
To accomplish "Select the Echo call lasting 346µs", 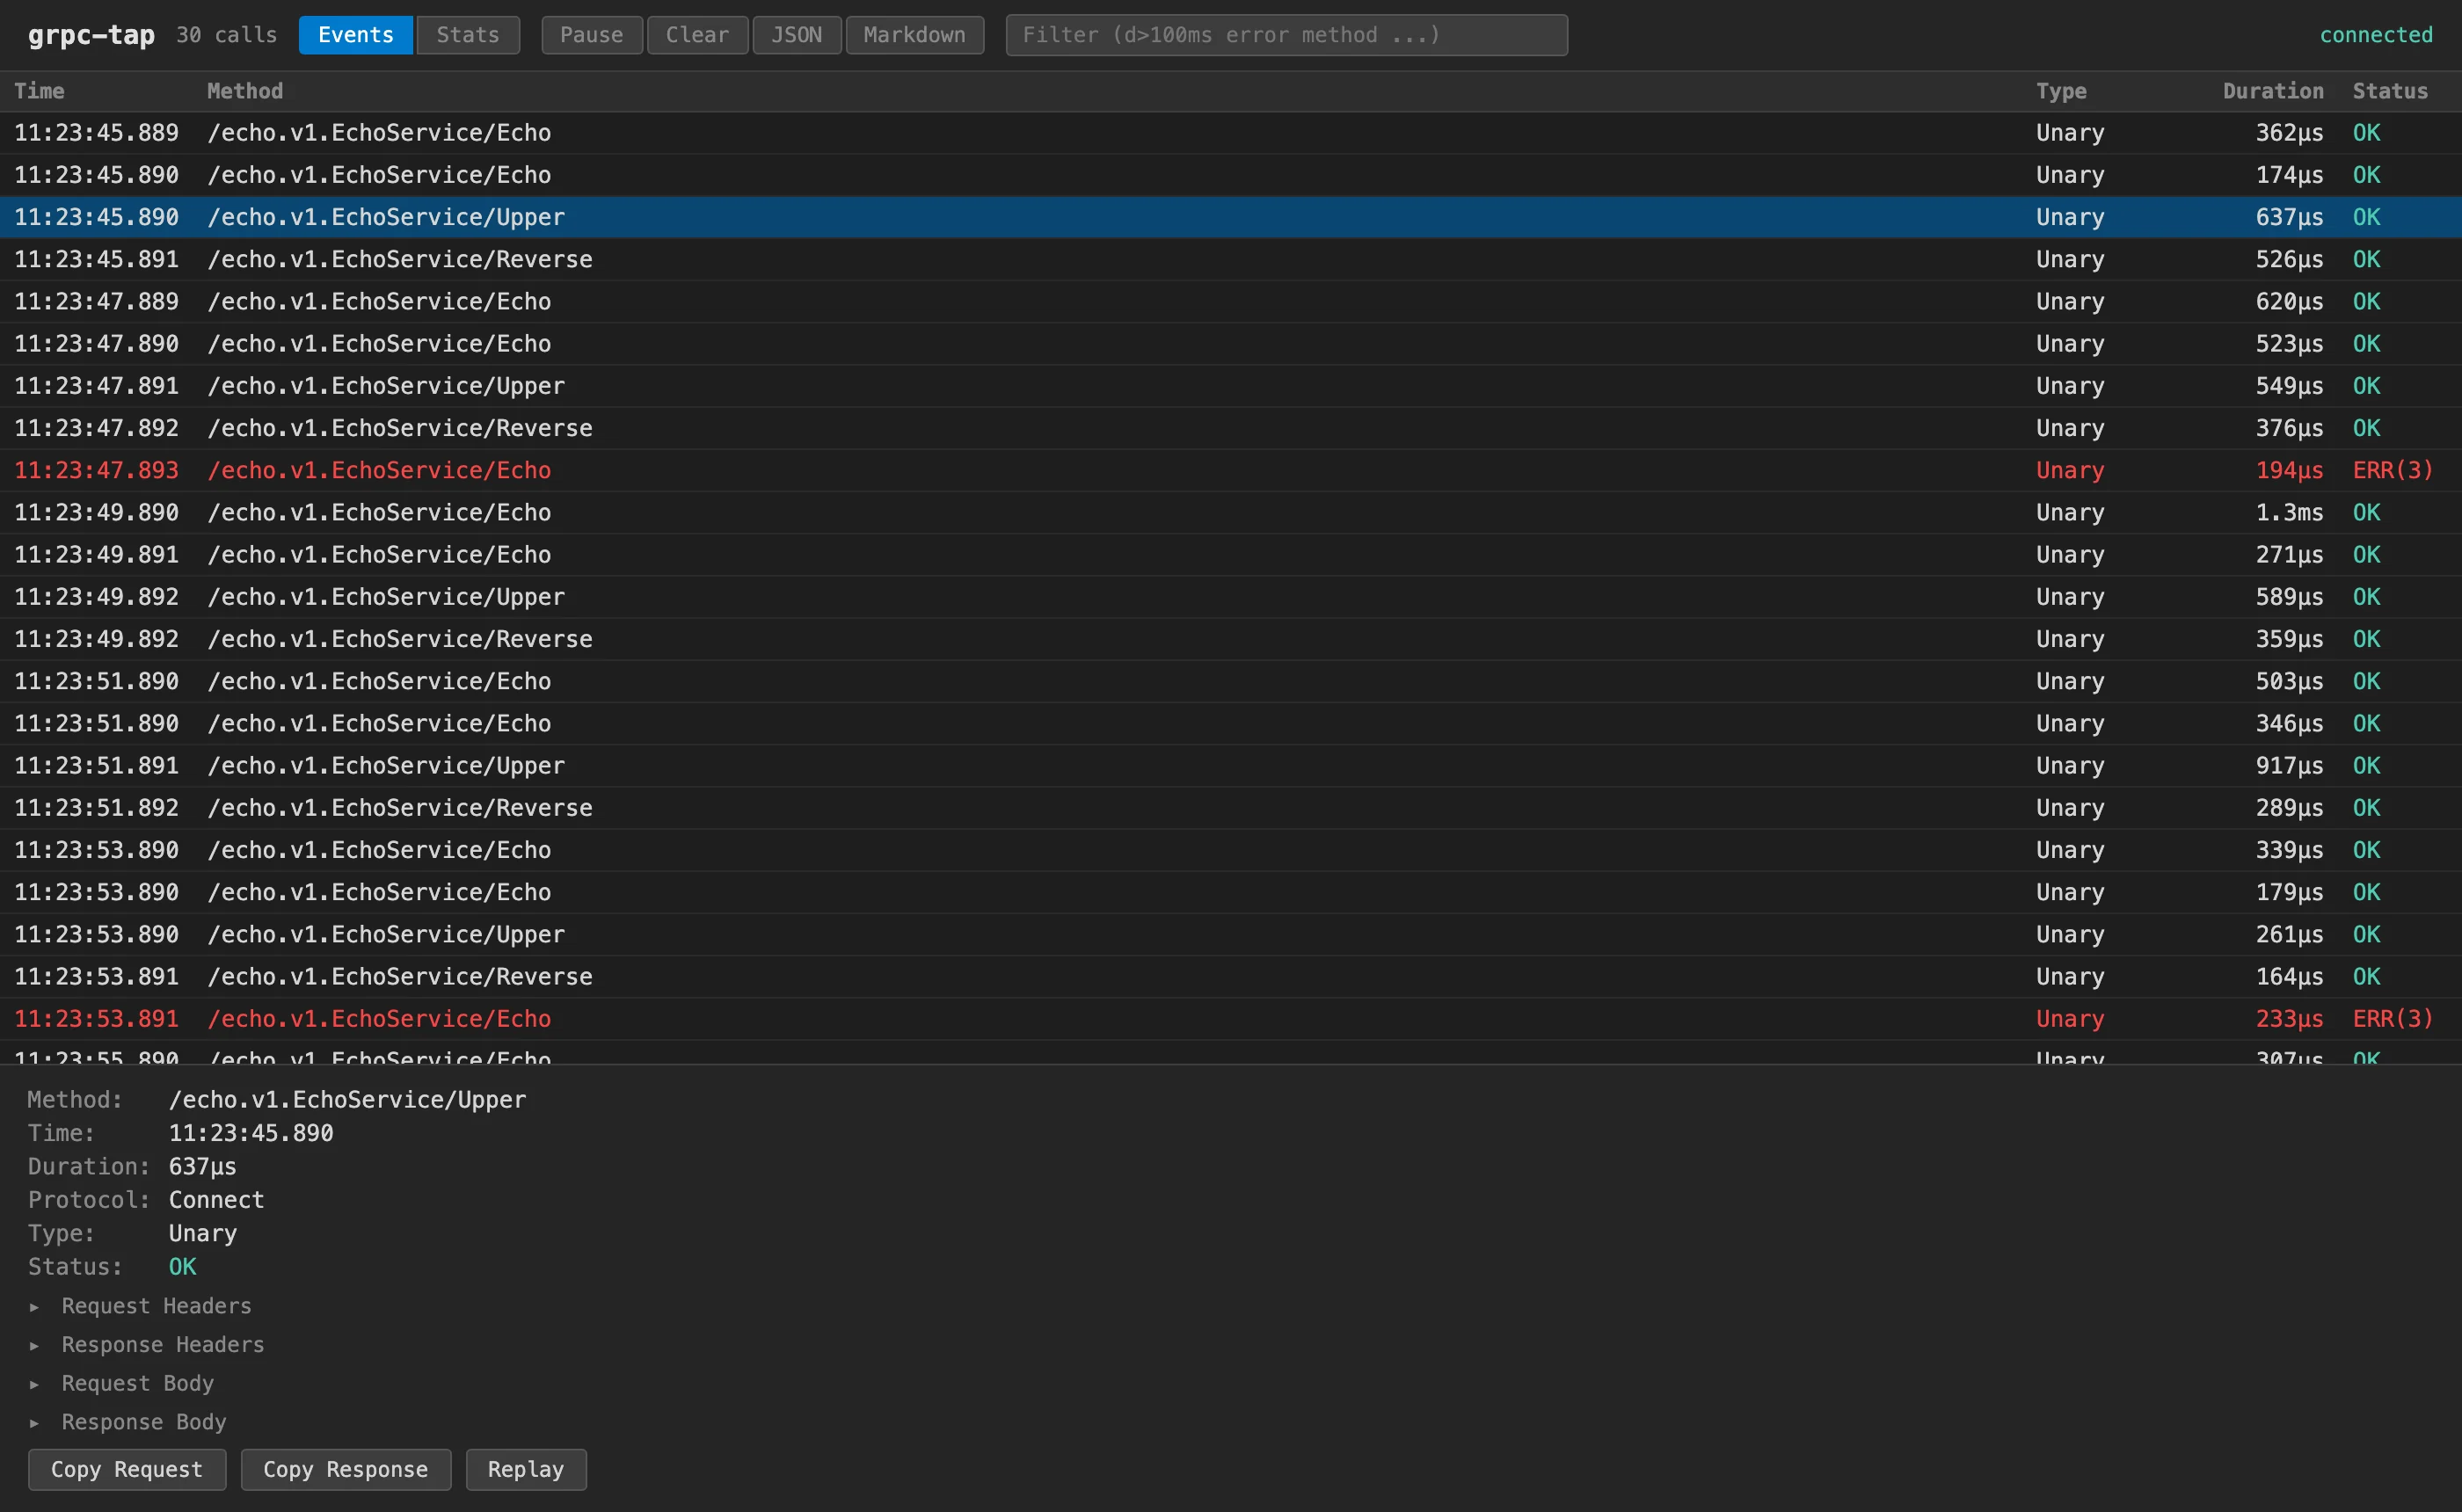I will (x=1231, y=724).
